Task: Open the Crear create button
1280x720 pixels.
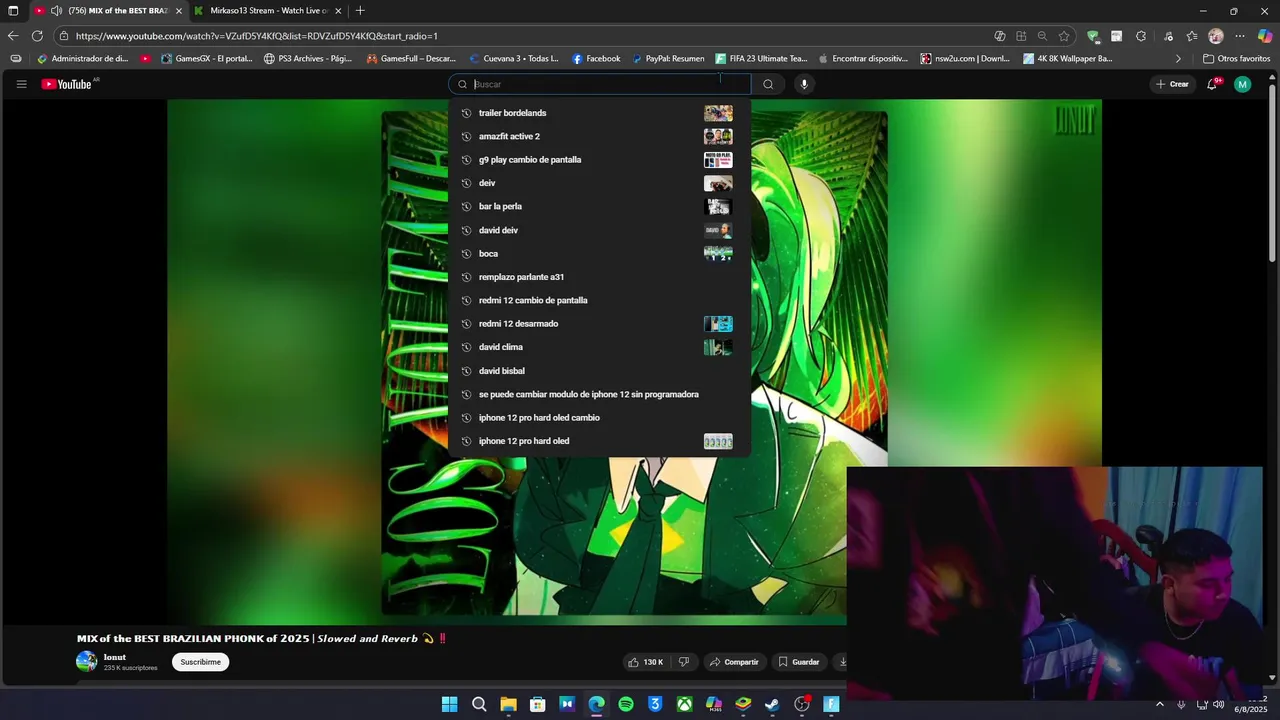Action: click(x=1172, y=84)
